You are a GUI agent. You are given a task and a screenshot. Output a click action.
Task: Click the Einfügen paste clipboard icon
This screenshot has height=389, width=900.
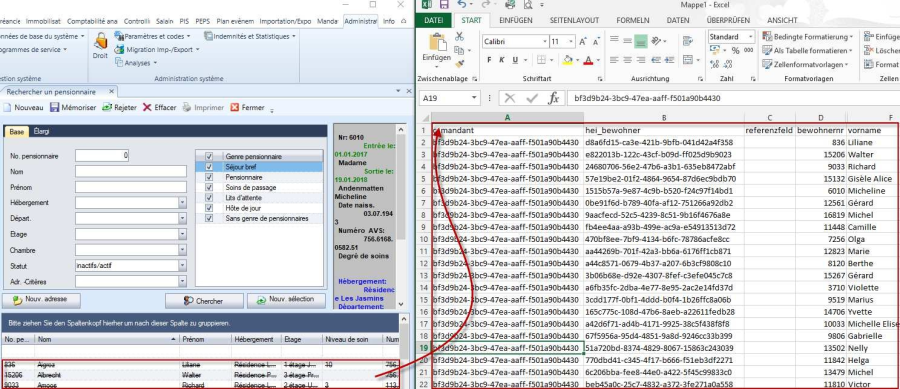[437, 42]
